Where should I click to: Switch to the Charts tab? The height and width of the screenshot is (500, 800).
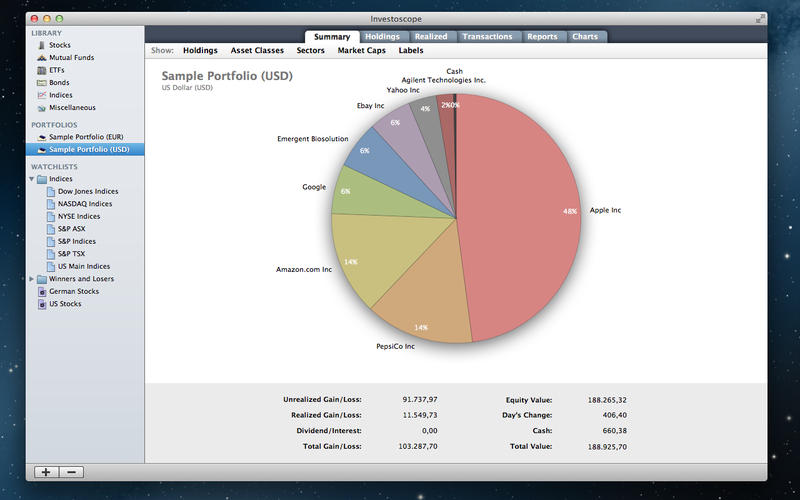(x=585, y=37)
